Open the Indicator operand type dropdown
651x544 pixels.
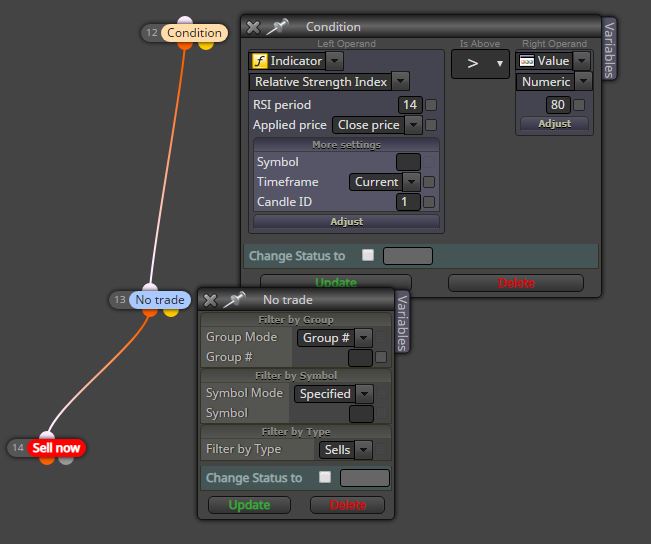tap(335, 61)
